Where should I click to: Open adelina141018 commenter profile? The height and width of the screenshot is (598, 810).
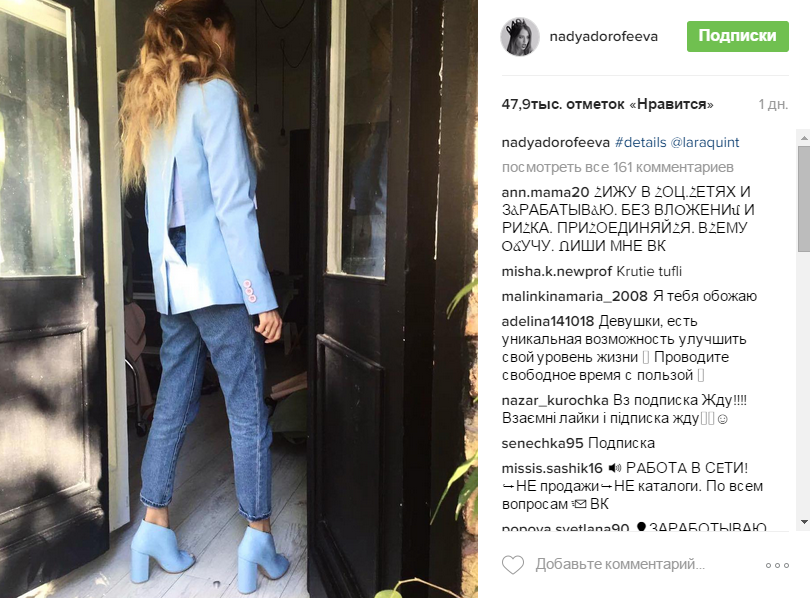click(548, 321)
